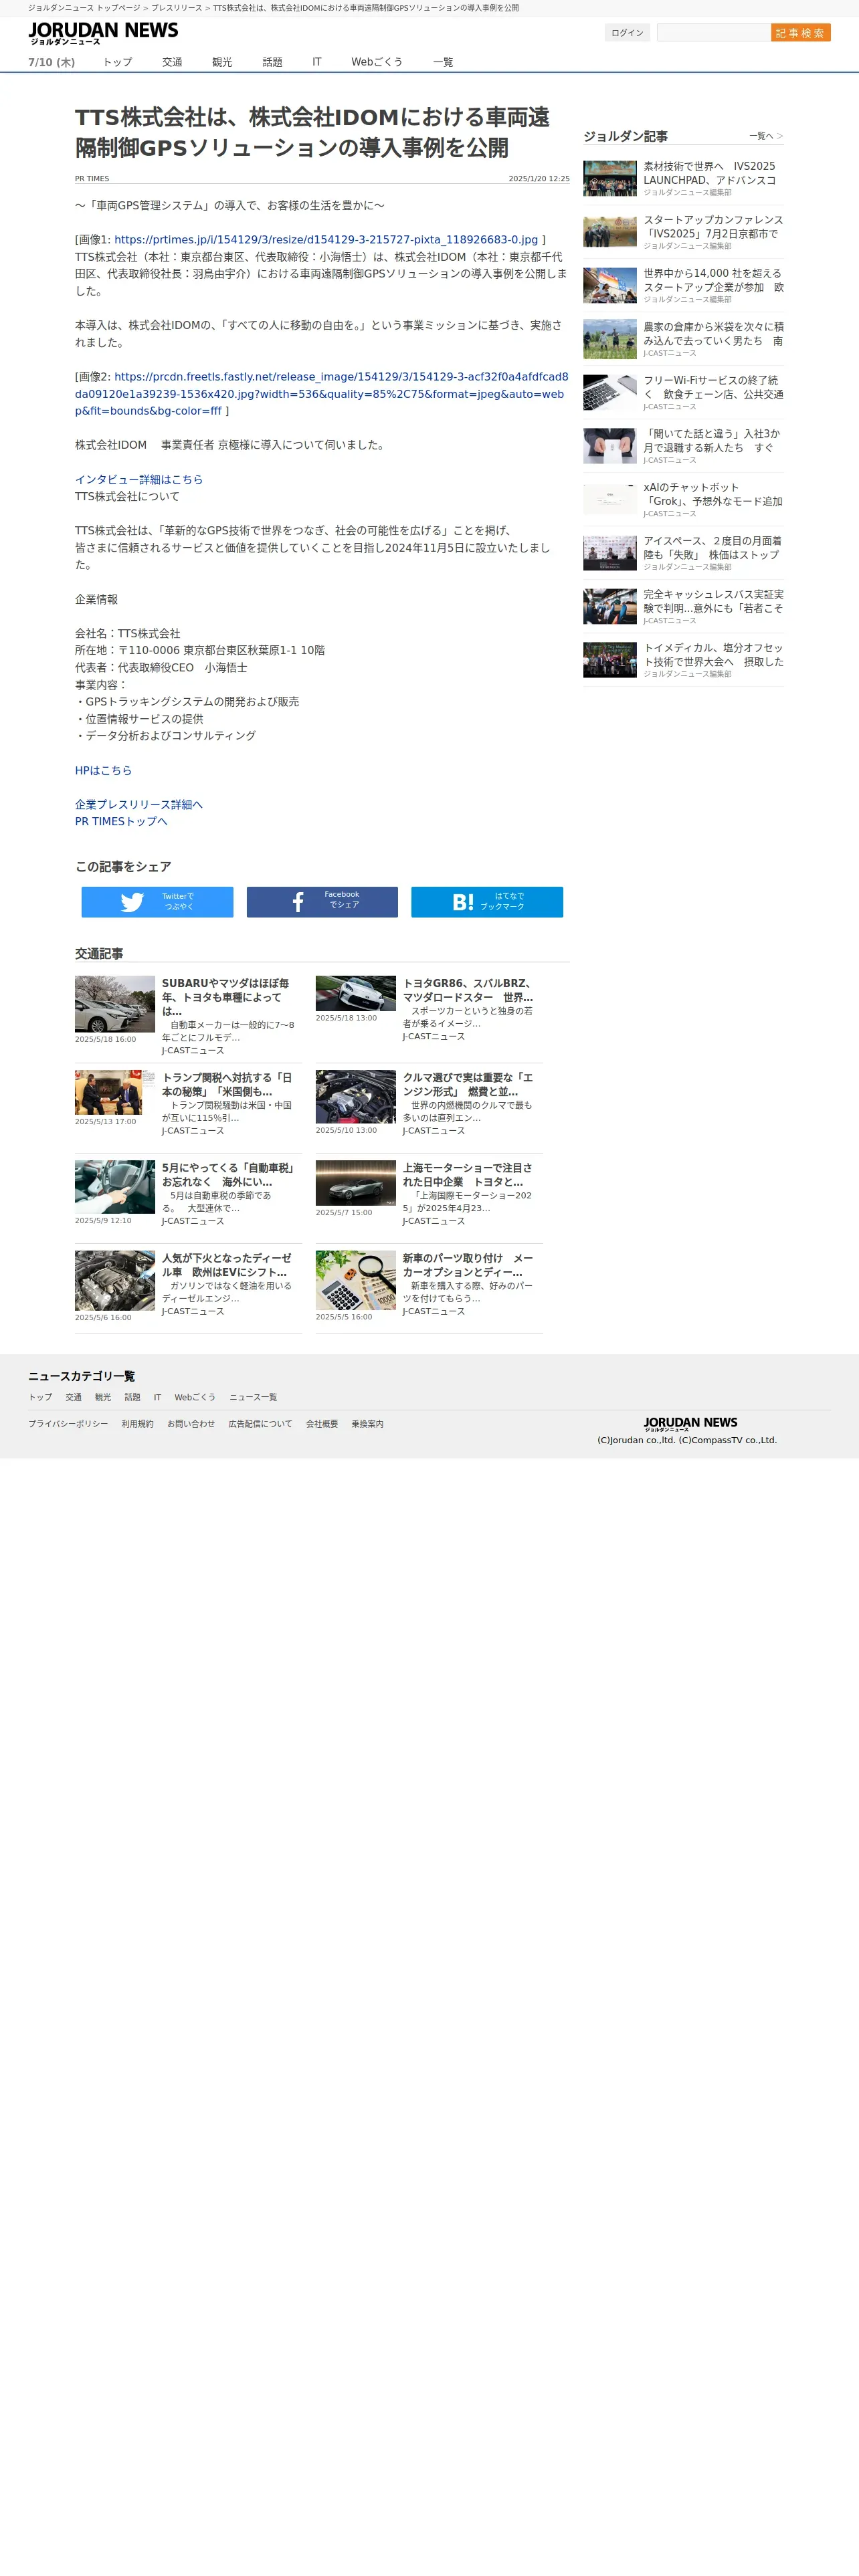Viewport: 859px width, 2576px height.
Task: Click the footer JORUDAN NEWS logo
Action: [690, 1423]
